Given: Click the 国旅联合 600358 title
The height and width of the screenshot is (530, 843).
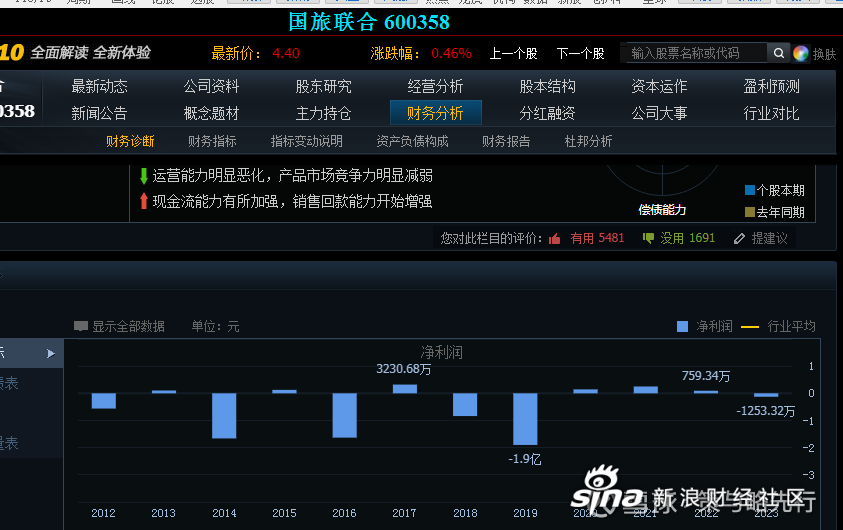Looking at the screenshot, I should point(369,22).
